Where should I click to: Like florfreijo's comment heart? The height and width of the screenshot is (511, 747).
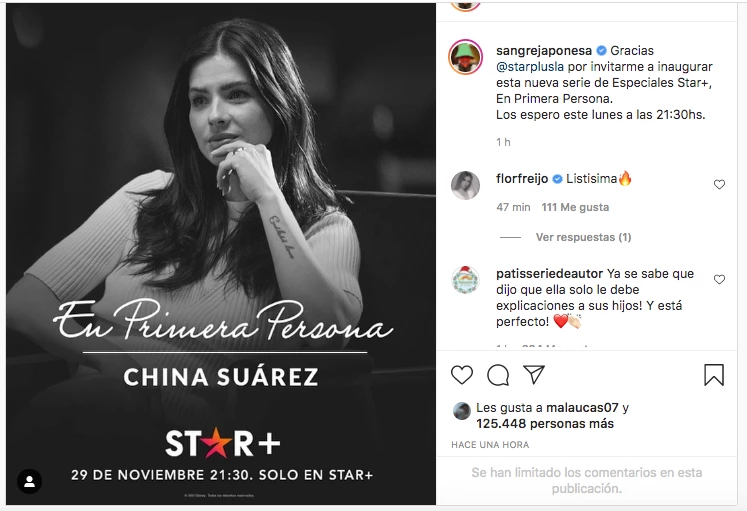(719, 184)
